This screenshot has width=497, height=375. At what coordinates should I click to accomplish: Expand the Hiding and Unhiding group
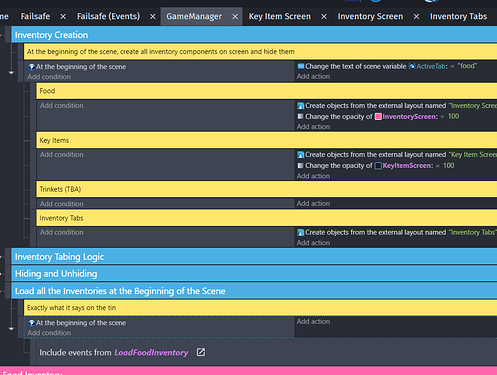(2, 274)
